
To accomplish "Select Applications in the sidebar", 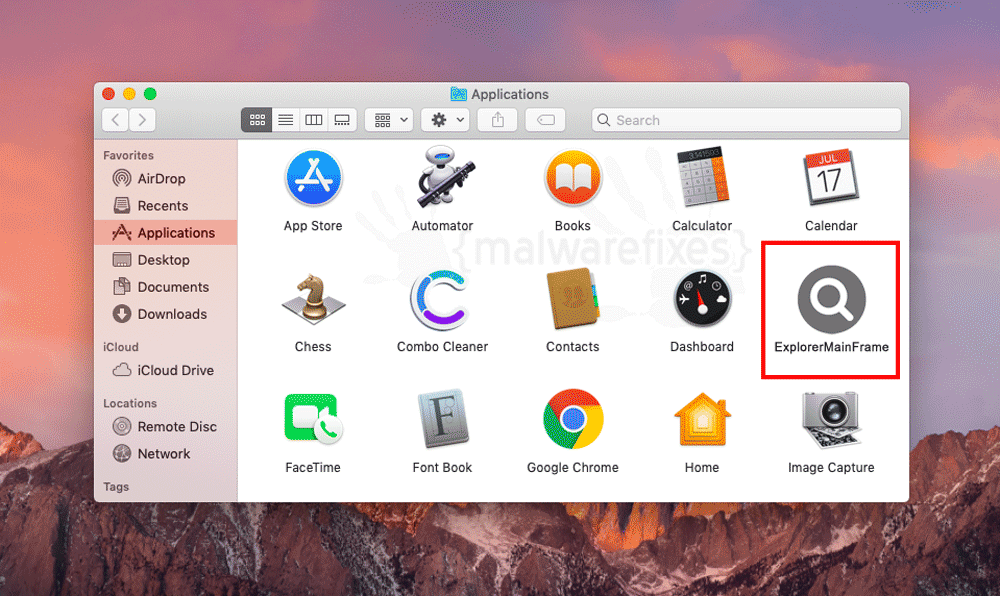I will tap(166, 233).
